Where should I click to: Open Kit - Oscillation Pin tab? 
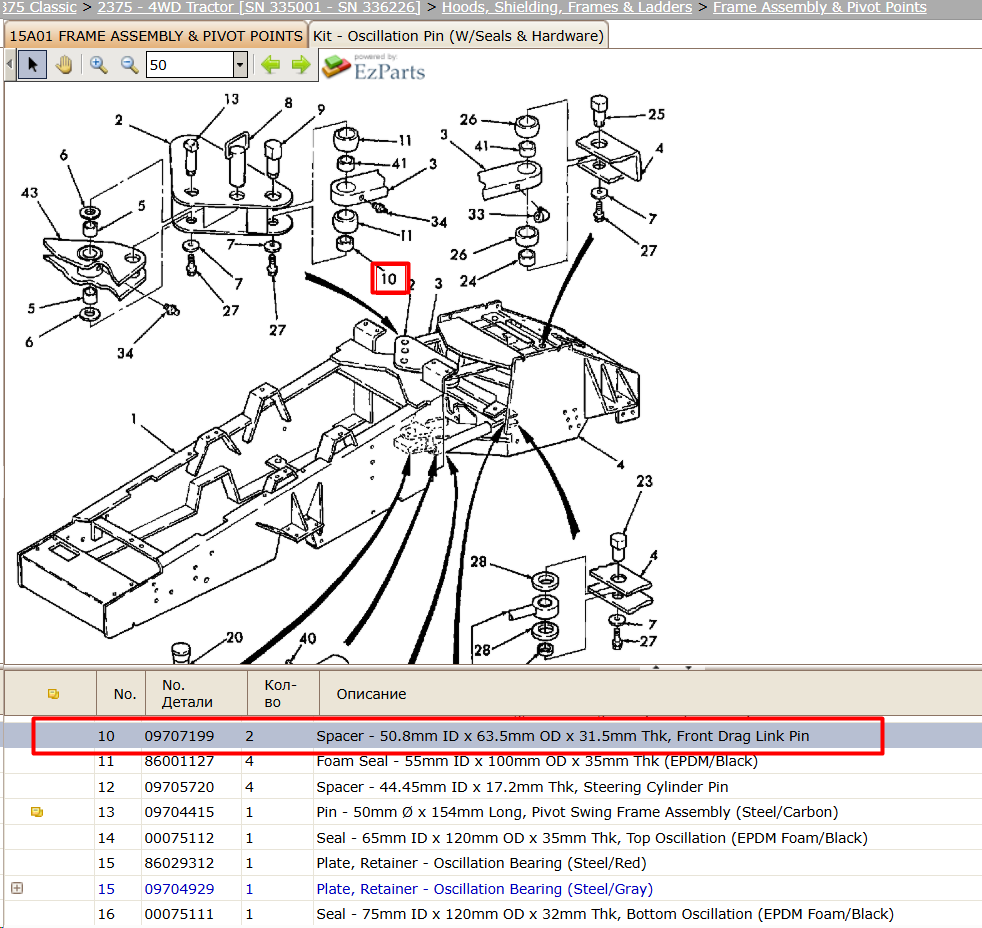click(458, 36)
